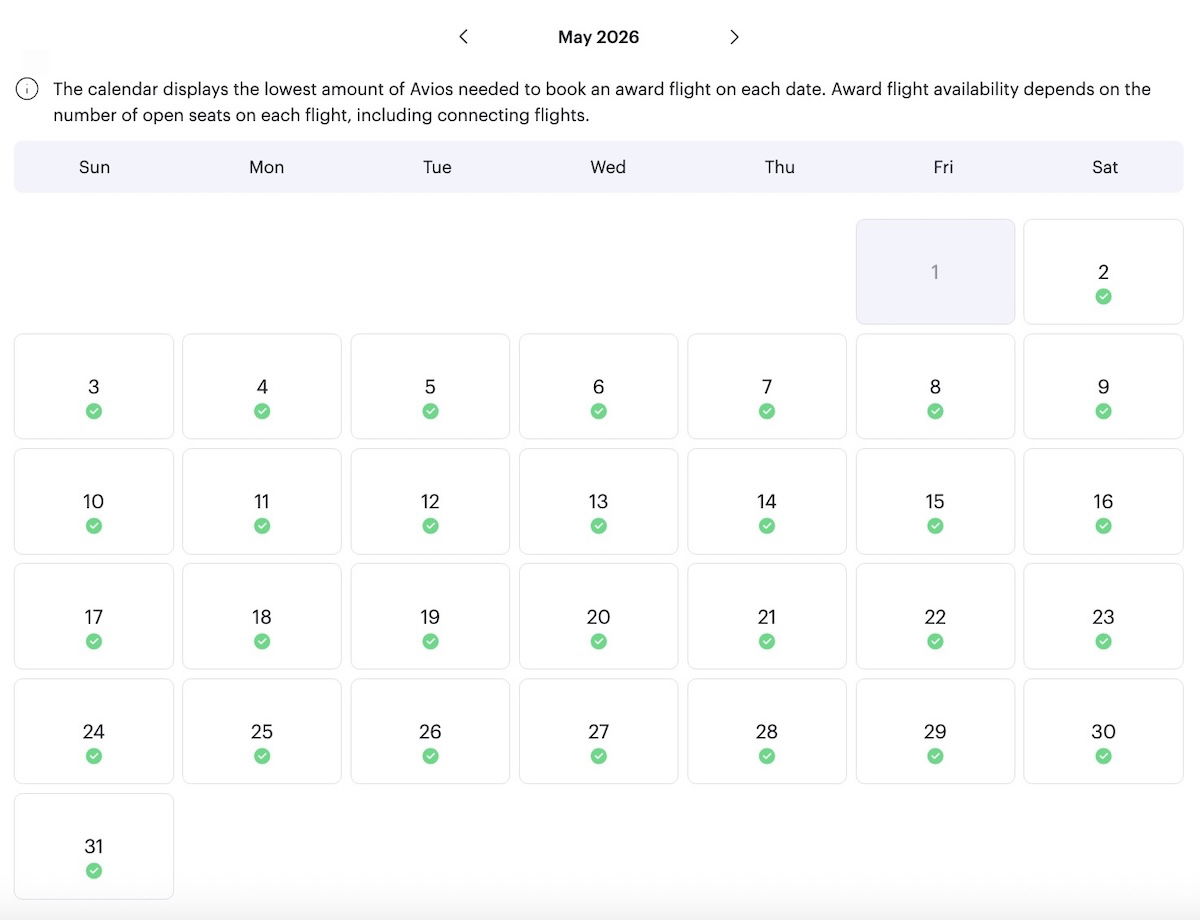
Task: Pick the date May 26
Action: coord(430,731)
